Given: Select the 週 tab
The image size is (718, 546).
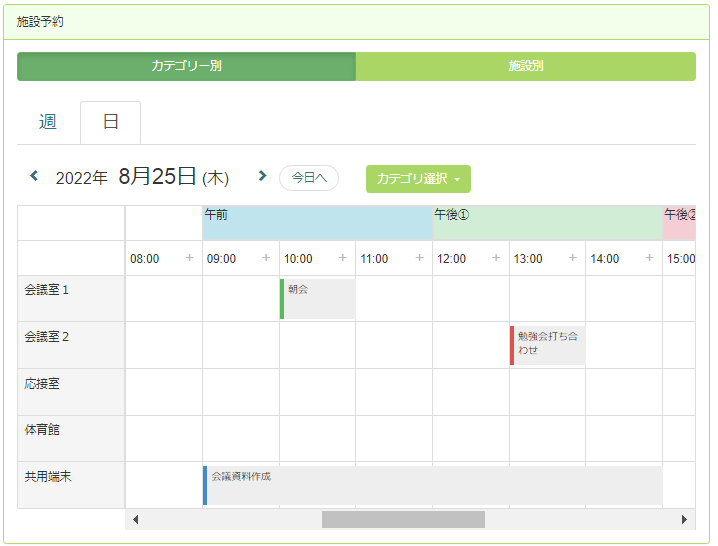Looking at the screenshot, I should point(48,122).
